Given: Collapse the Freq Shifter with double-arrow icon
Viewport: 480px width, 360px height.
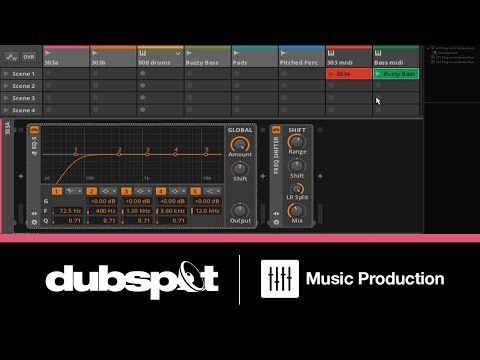Looking at the screenshot, I should pyautogui.click(x=276, y=213).
